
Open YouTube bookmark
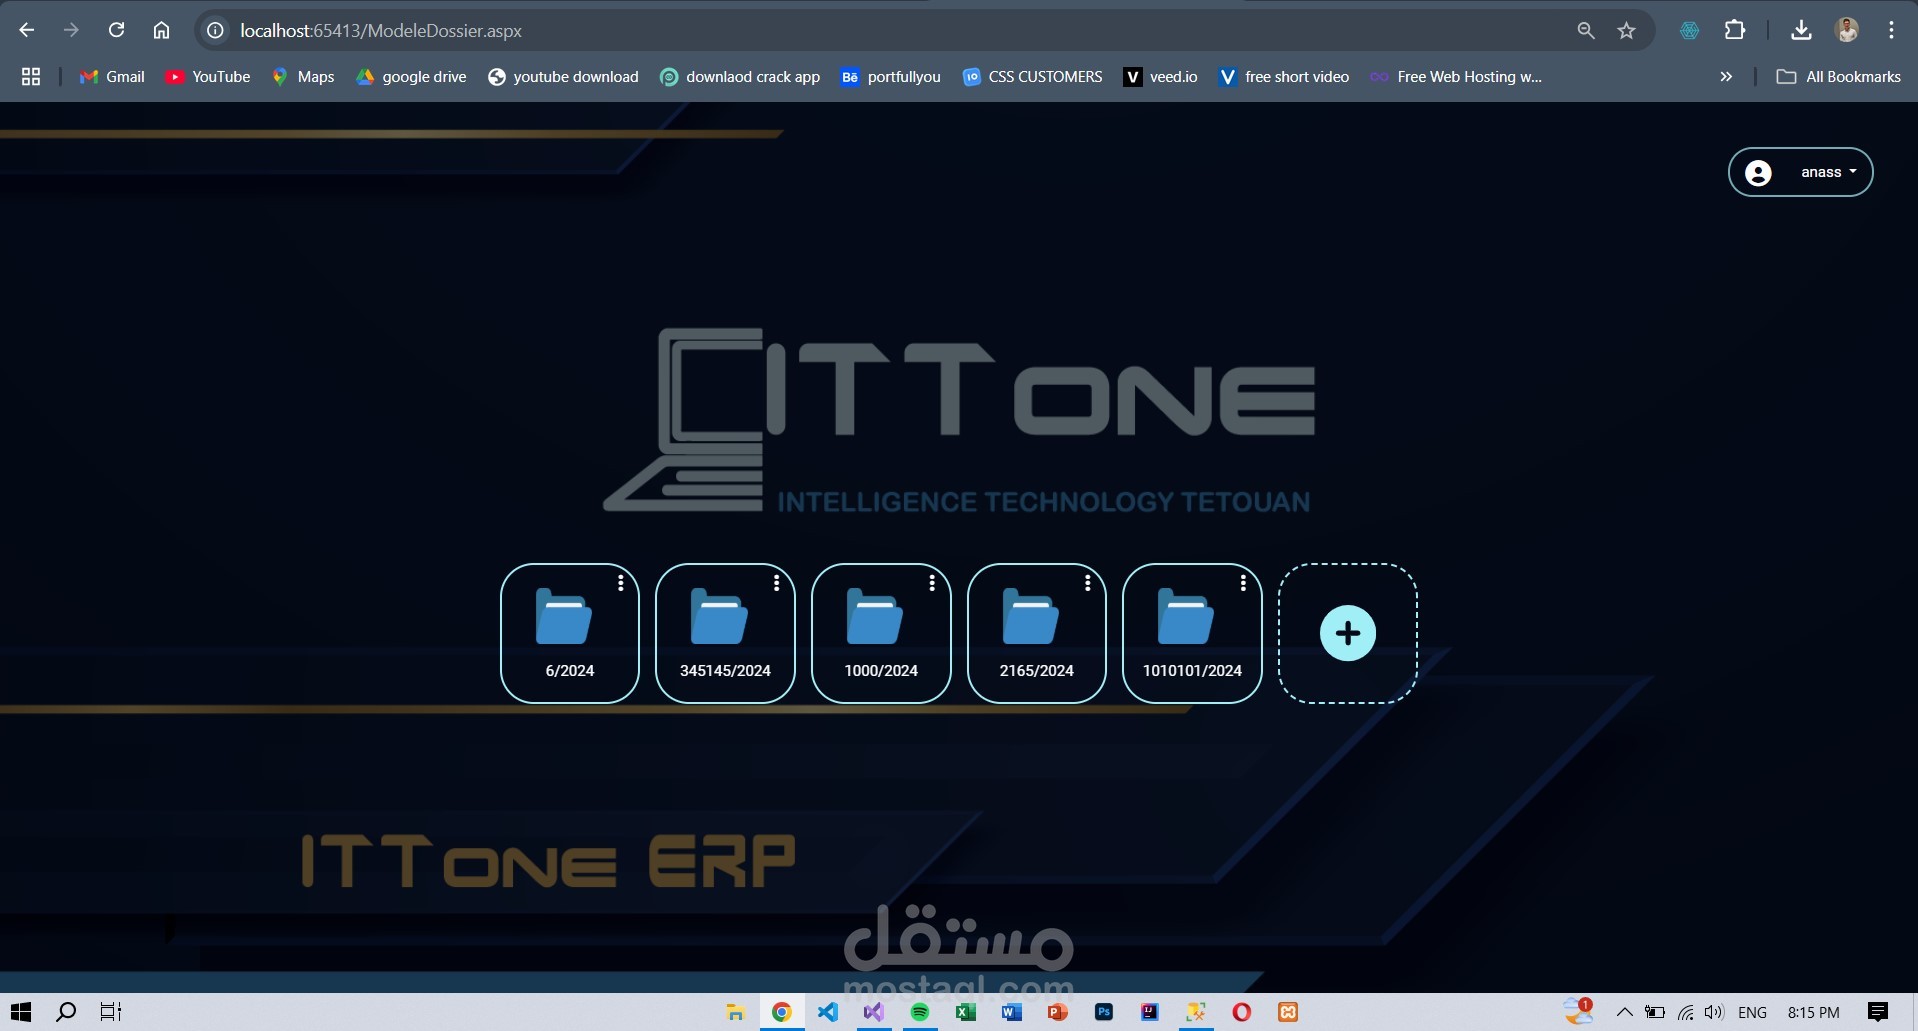pyautogui.click(x=208, y=76)
